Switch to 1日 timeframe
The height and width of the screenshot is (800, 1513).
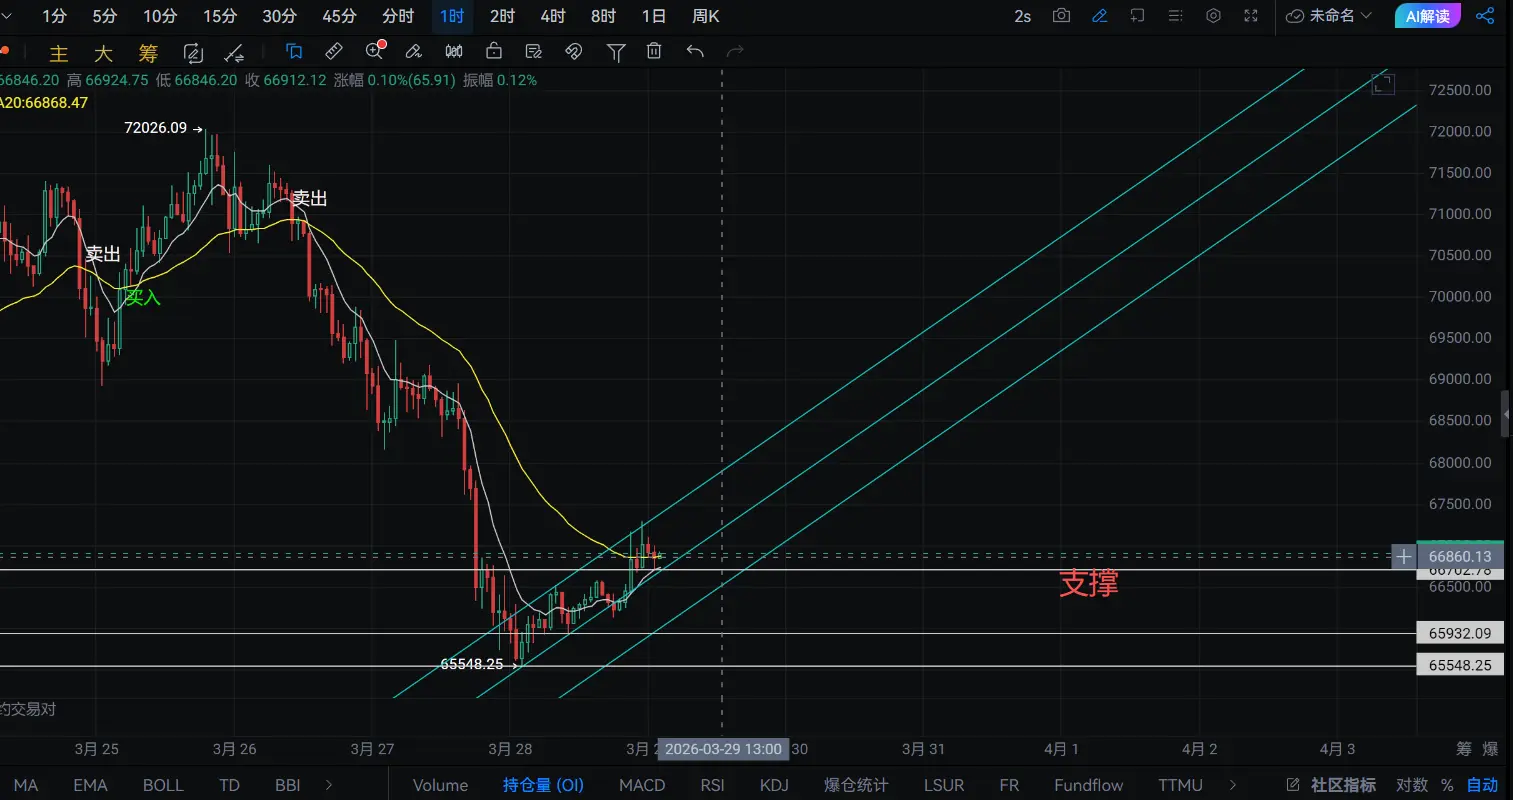653,16
